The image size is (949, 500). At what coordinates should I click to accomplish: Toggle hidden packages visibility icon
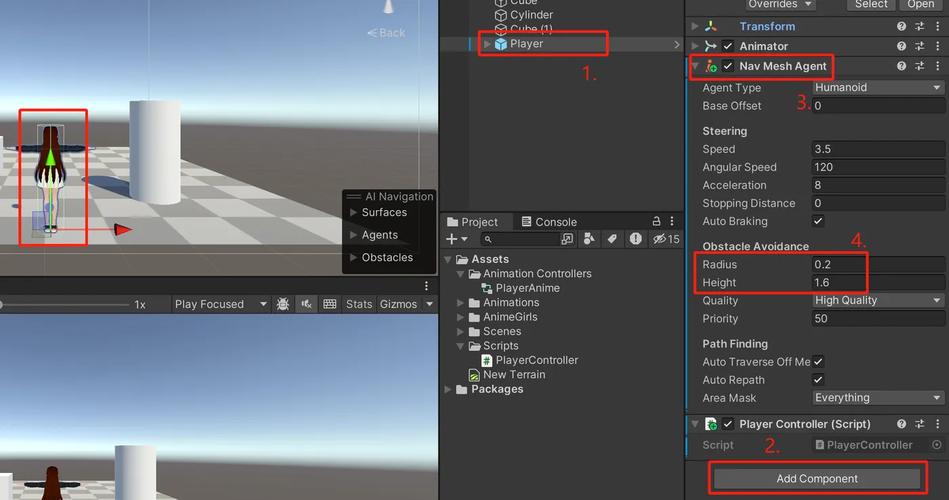tap(660, 239)
